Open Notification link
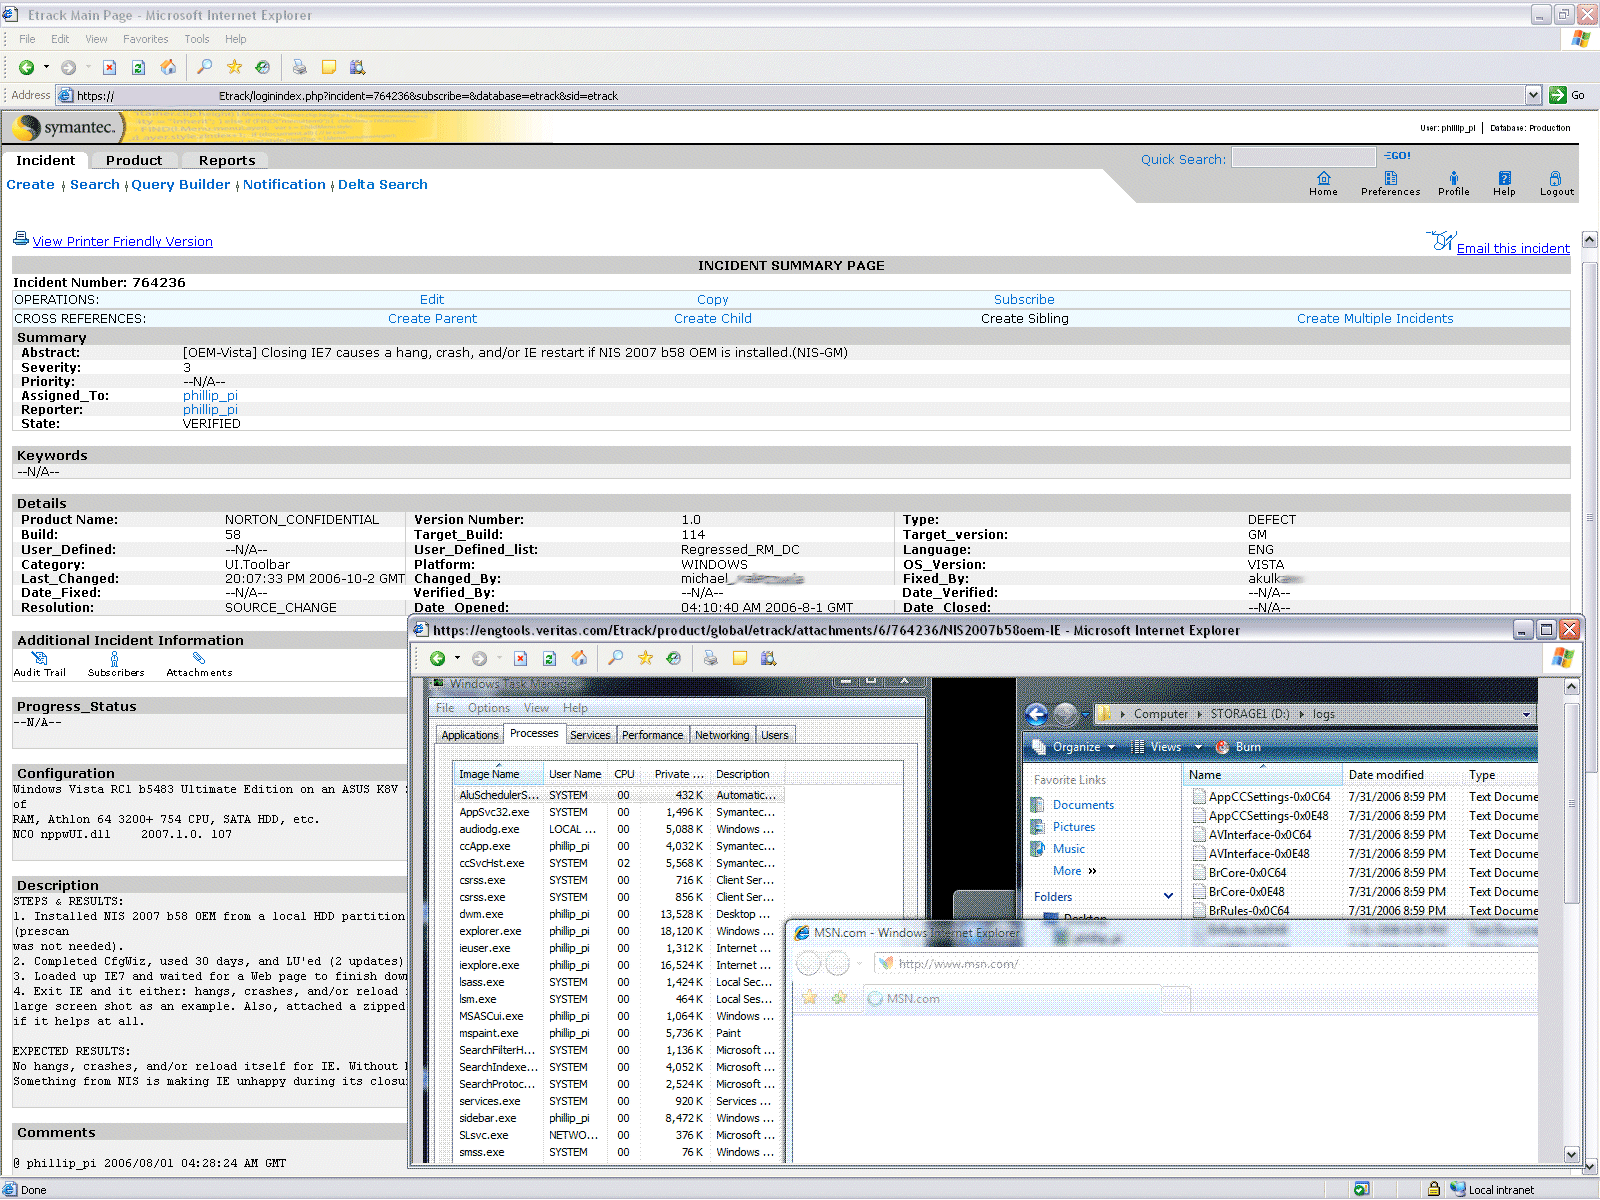Screen dimensions: 1600x1200 click(284, 184)
